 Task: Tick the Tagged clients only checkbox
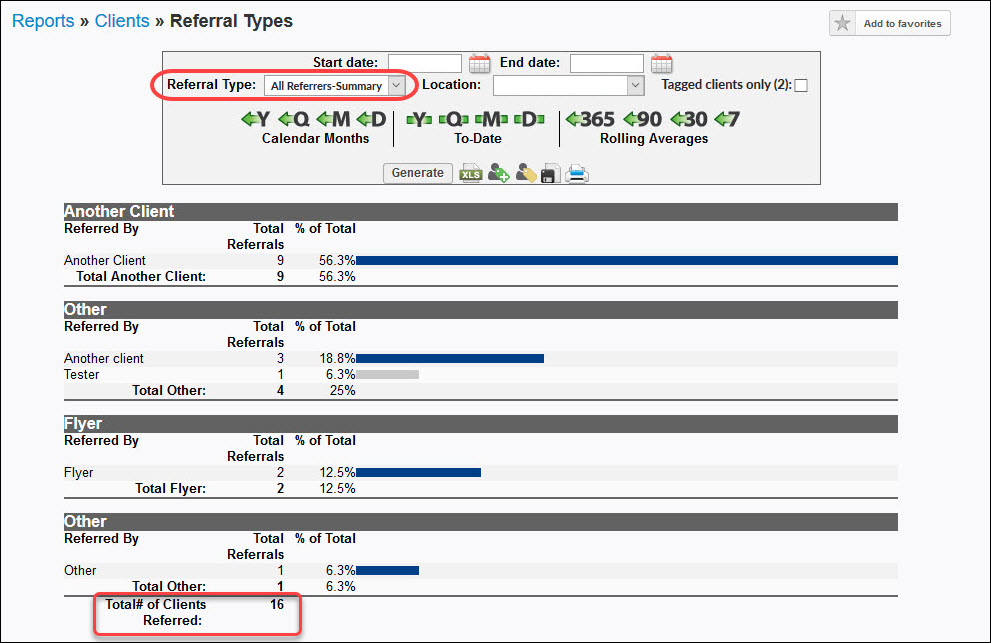tap(801, 85)
